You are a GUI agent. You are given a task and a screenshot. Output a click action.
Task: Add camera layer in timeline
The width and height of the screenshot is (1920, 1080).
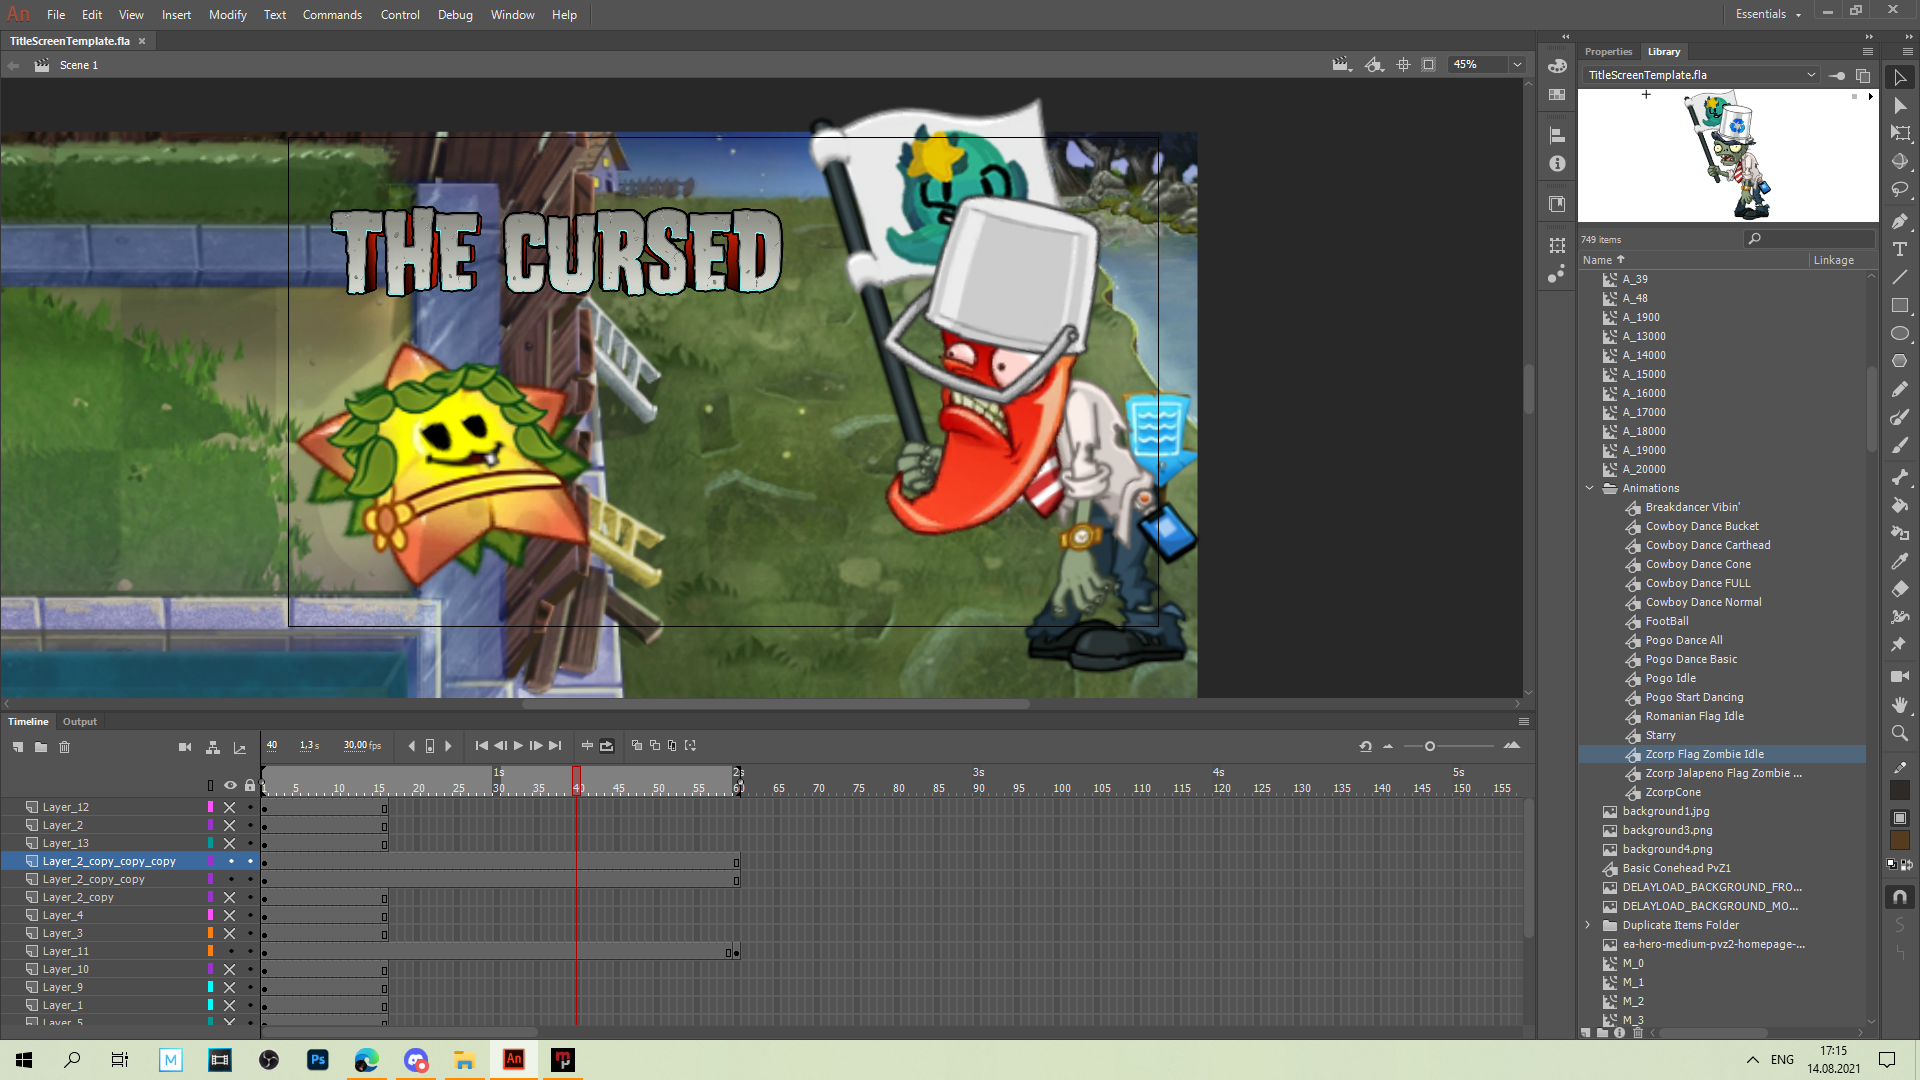(185, 747)
